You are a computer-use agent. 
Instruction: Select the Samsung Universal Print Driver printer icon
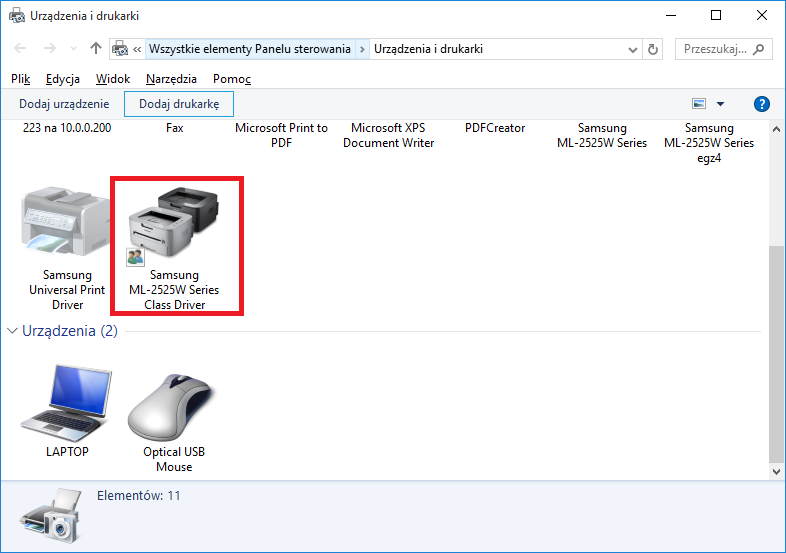coord(65,221)
